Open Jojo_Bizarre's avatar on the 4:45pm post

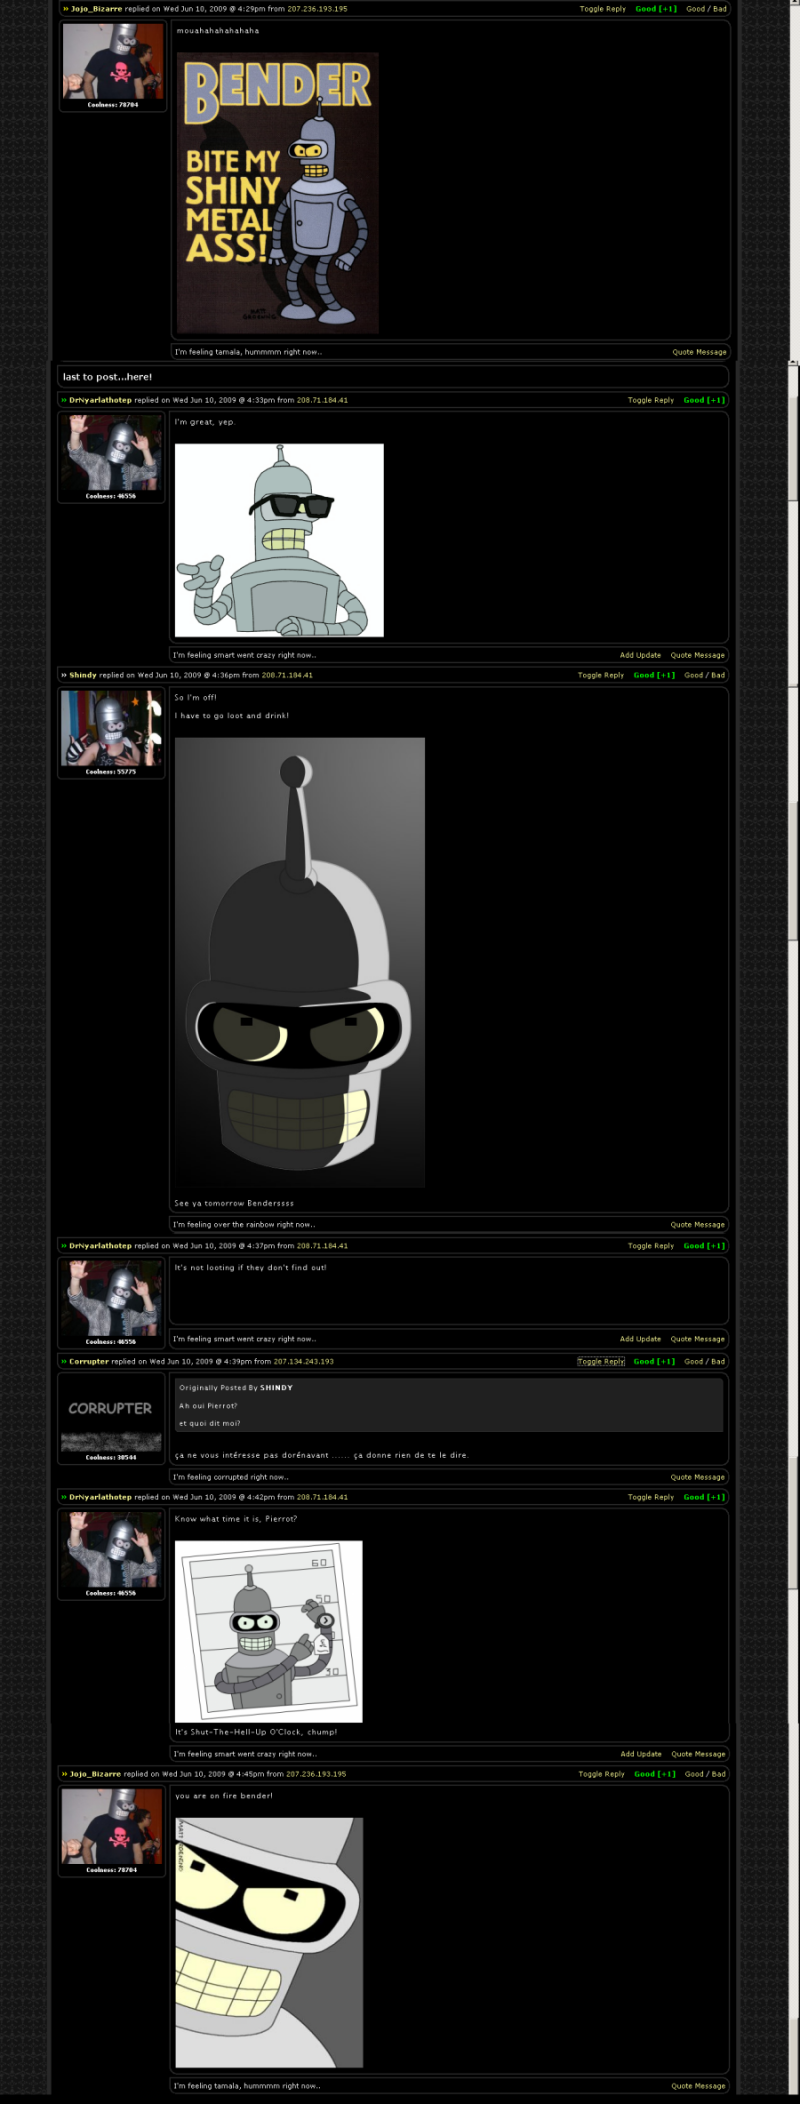point(112,1826)
